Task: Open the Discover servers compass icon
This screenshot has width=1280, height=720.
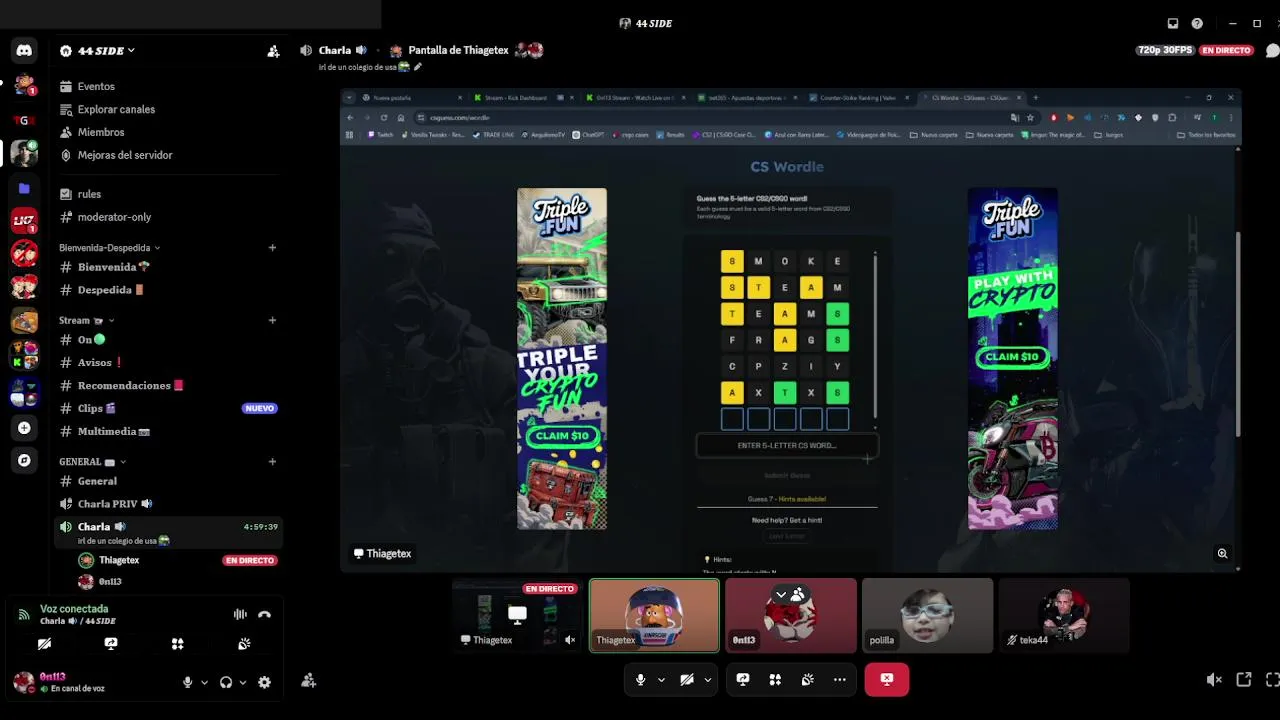Action: (x=24, y=460)
